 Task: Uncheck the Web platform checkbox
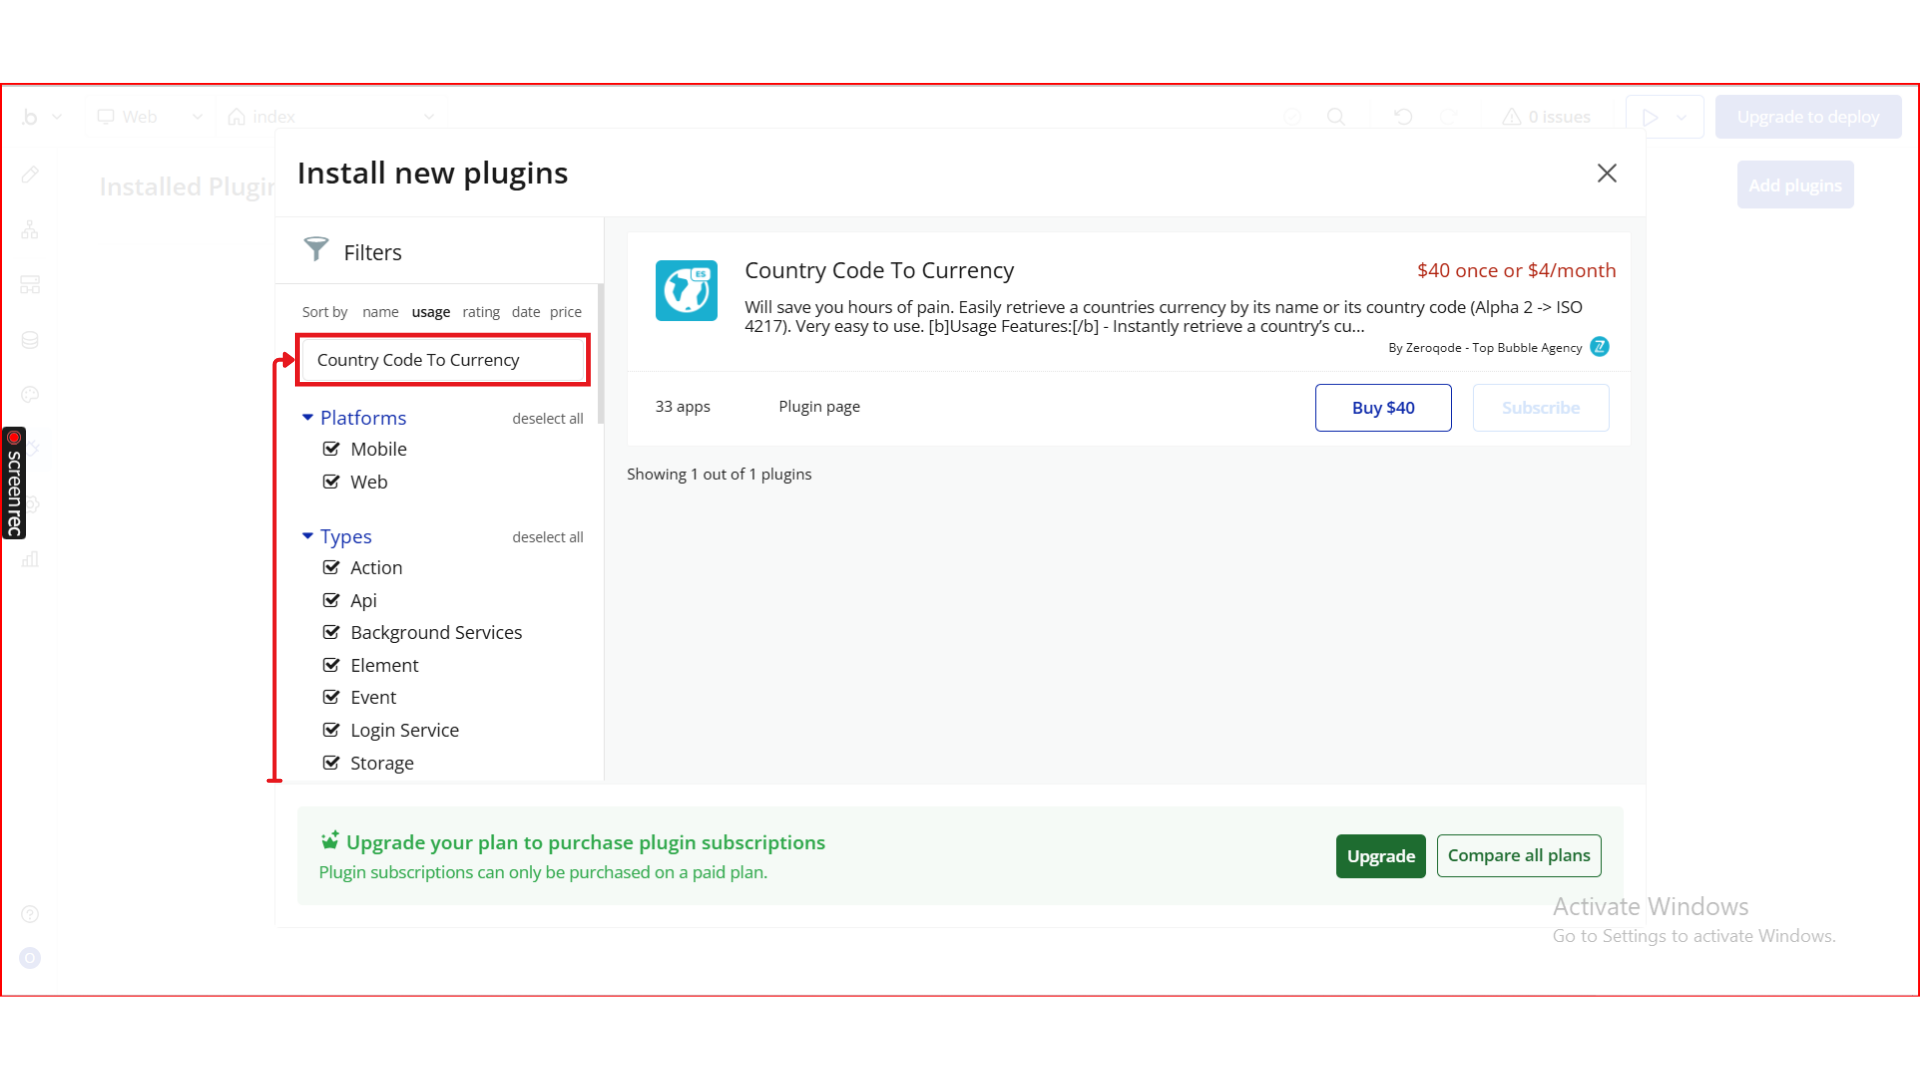pos(331,482)
